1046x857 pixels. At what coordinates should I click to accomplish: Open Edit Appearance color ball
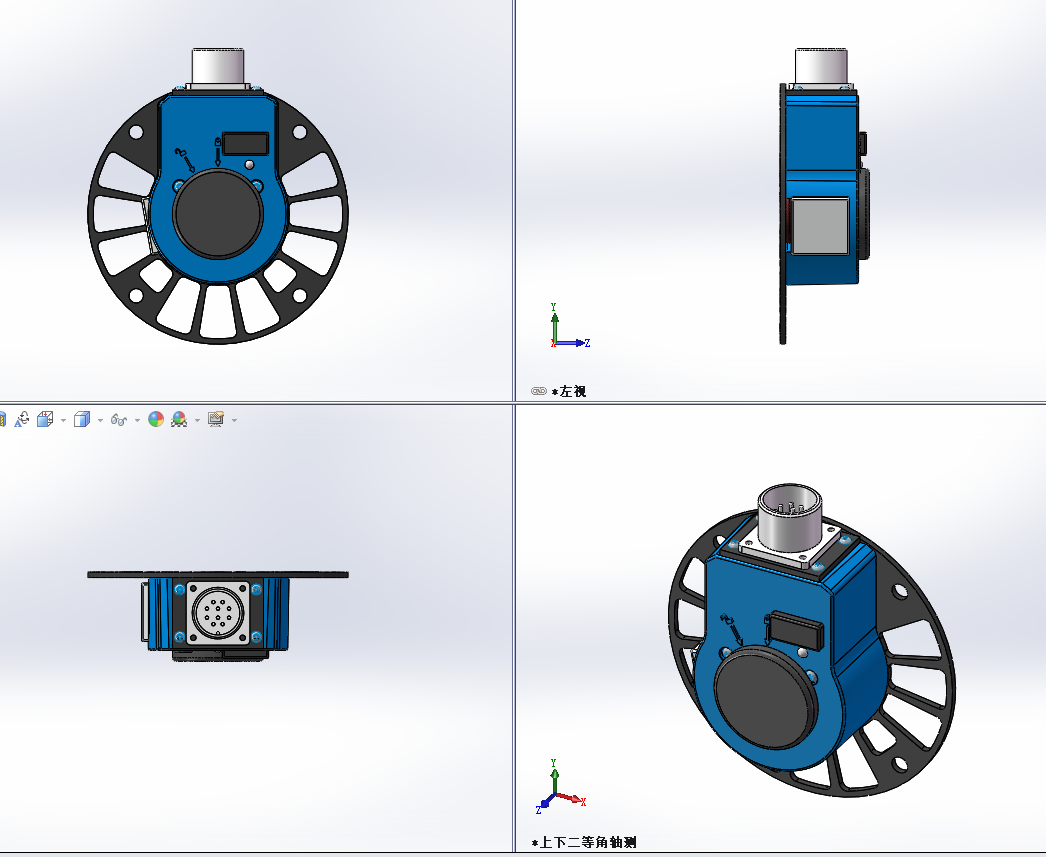(x=156, y=419)
